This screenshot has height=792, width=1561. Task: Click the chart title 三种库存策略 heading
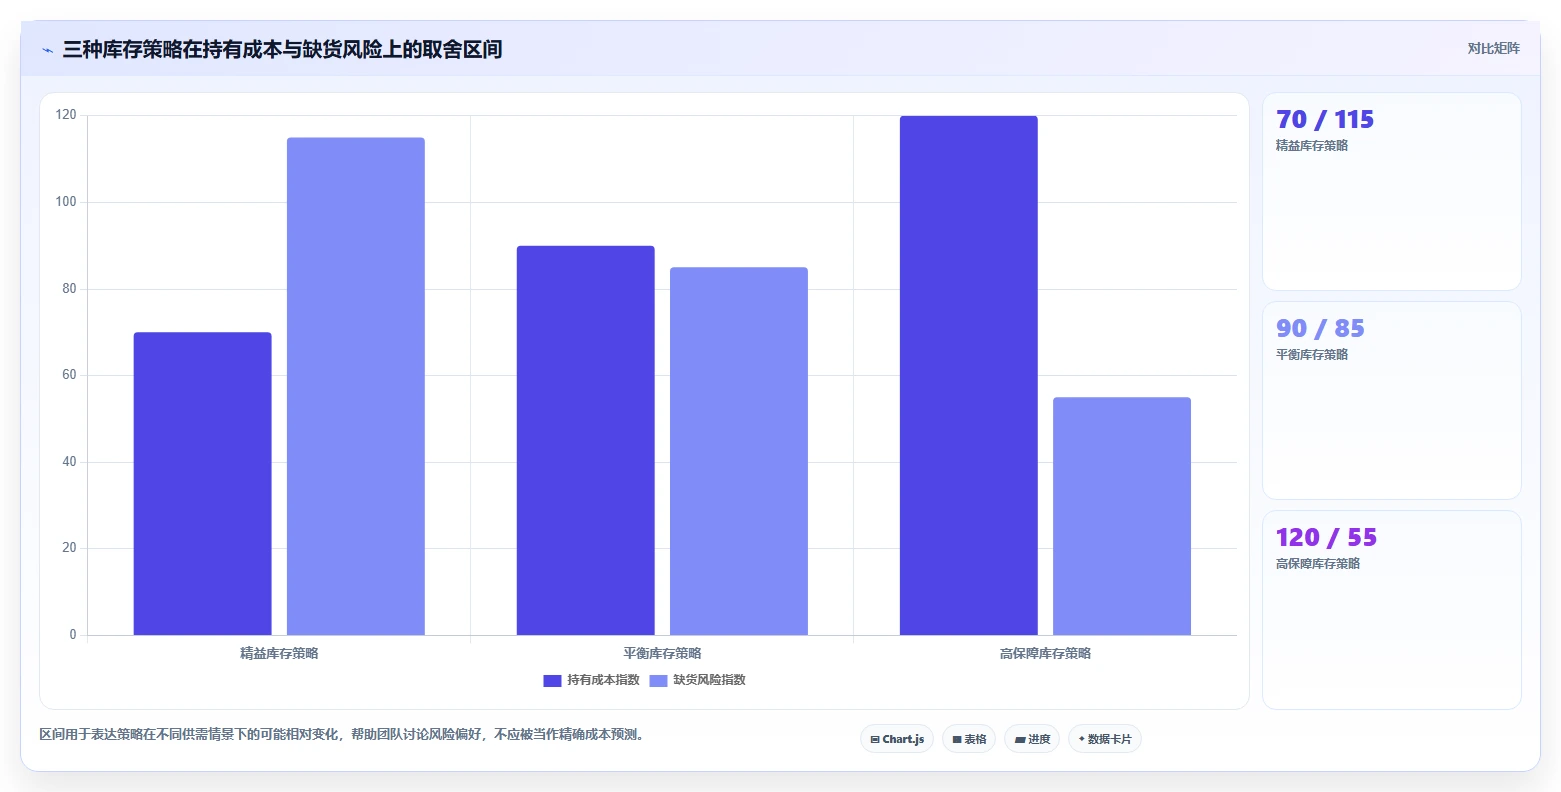pos(282,49)
